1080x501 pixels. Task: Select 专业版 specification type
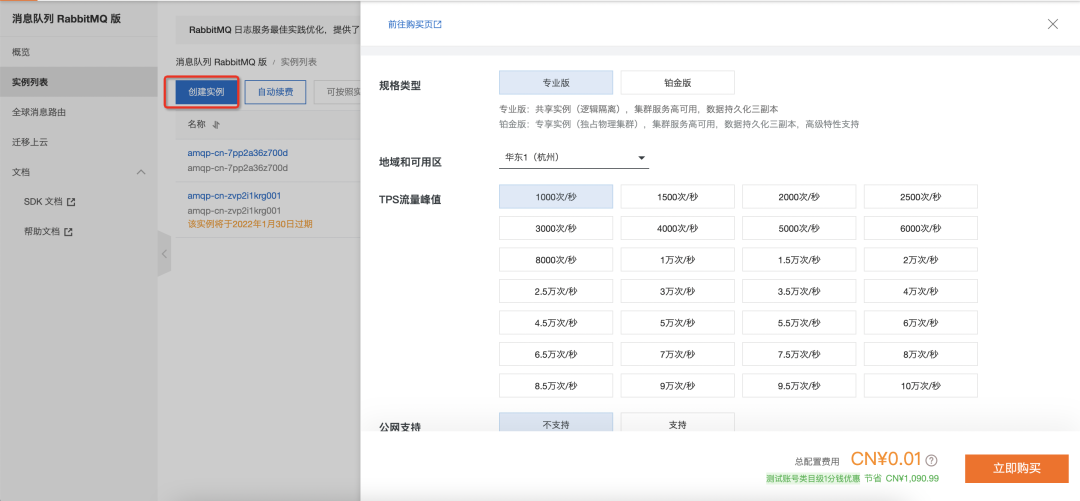click(x=556, y=82)
